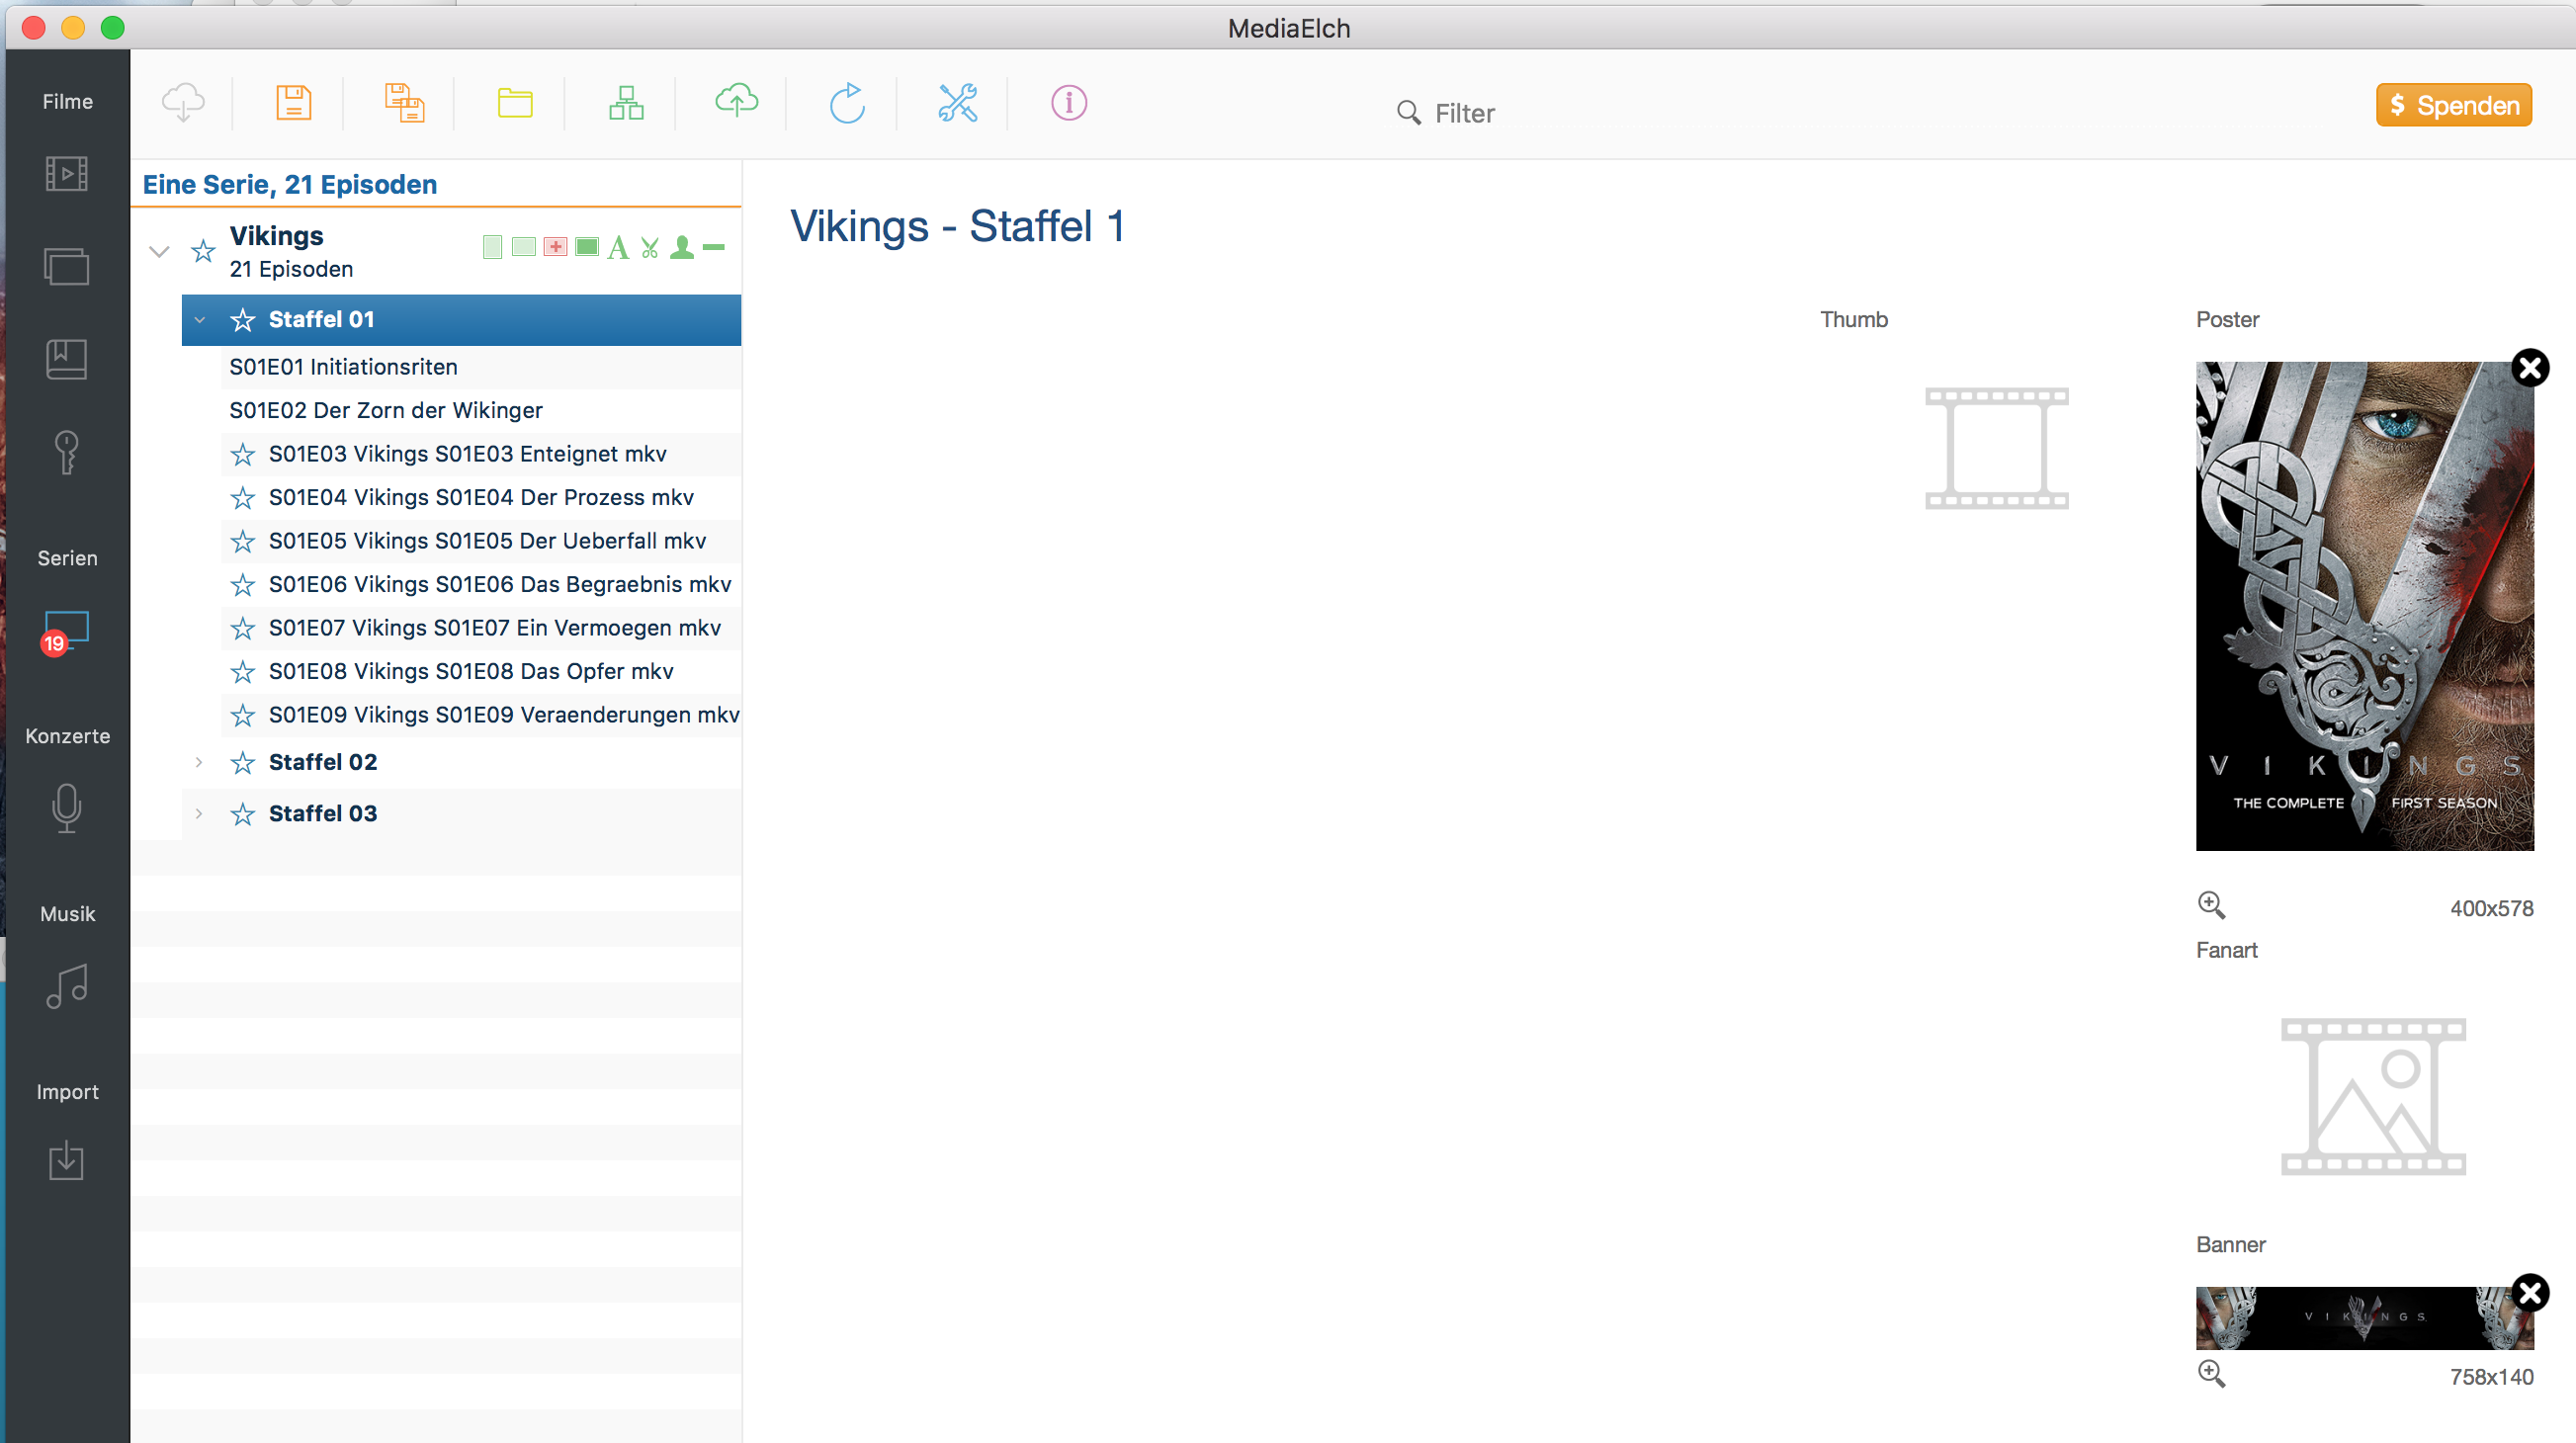This screenshot has width=2576, height=1443.
Task: Open the certifications key sidebar icon
Action: 67,452
